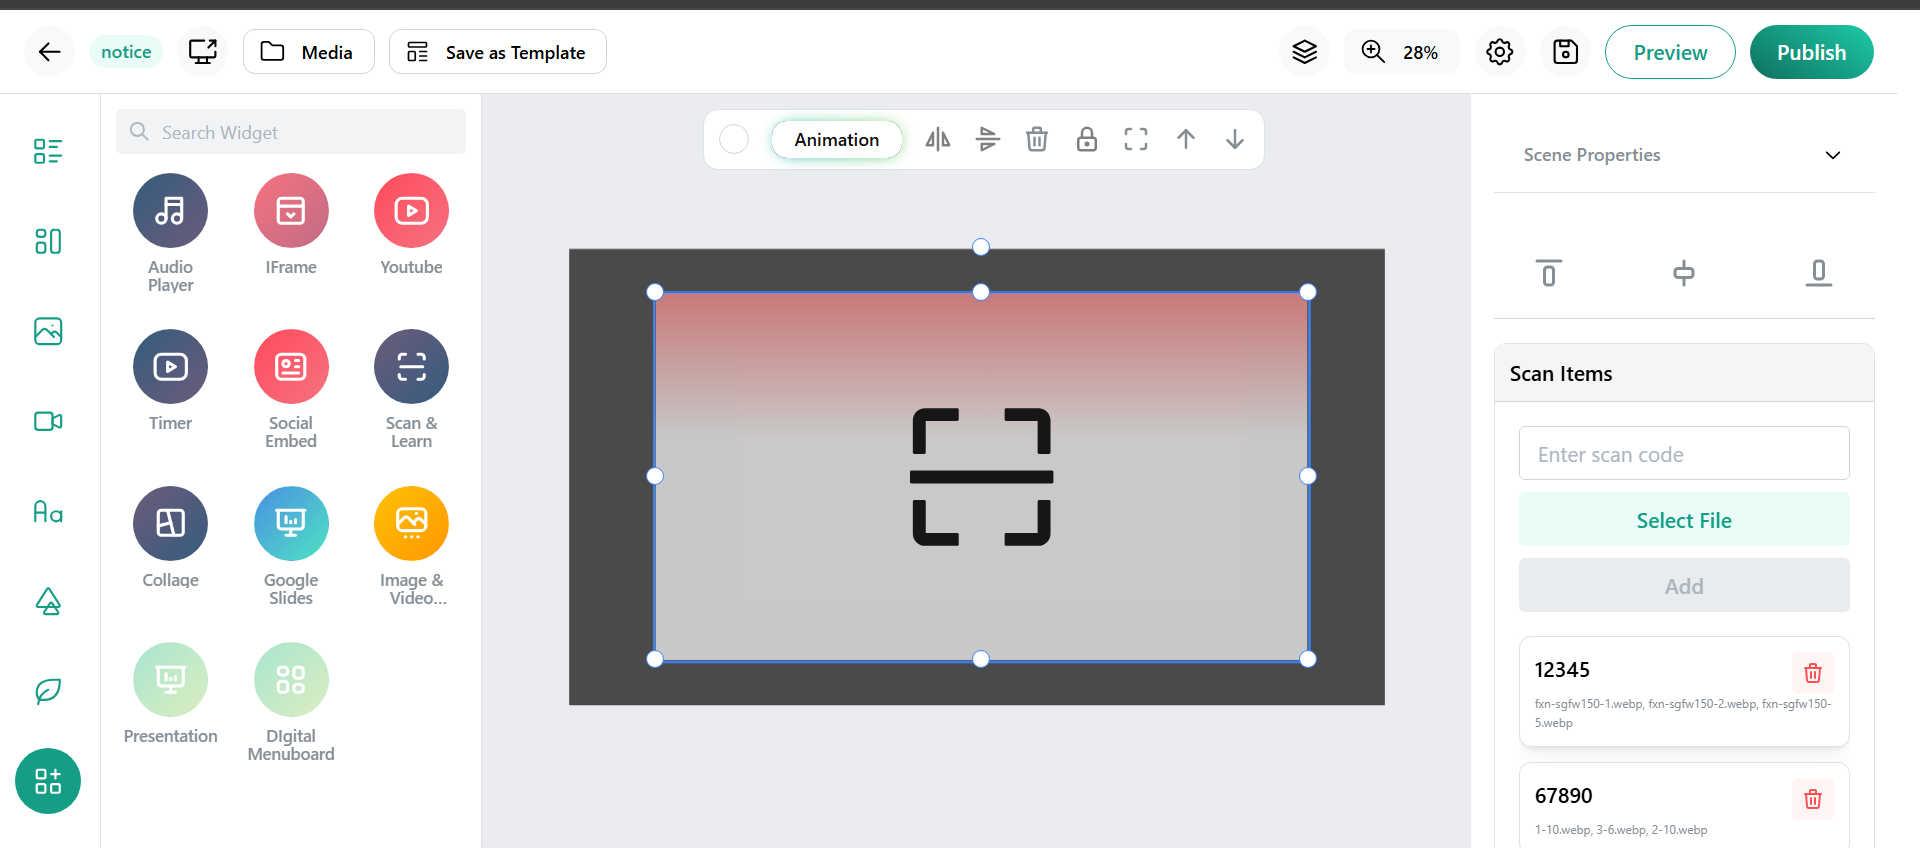Delete scan item 12345
The image size is (1920, 848).
[x=1812, y=673]
